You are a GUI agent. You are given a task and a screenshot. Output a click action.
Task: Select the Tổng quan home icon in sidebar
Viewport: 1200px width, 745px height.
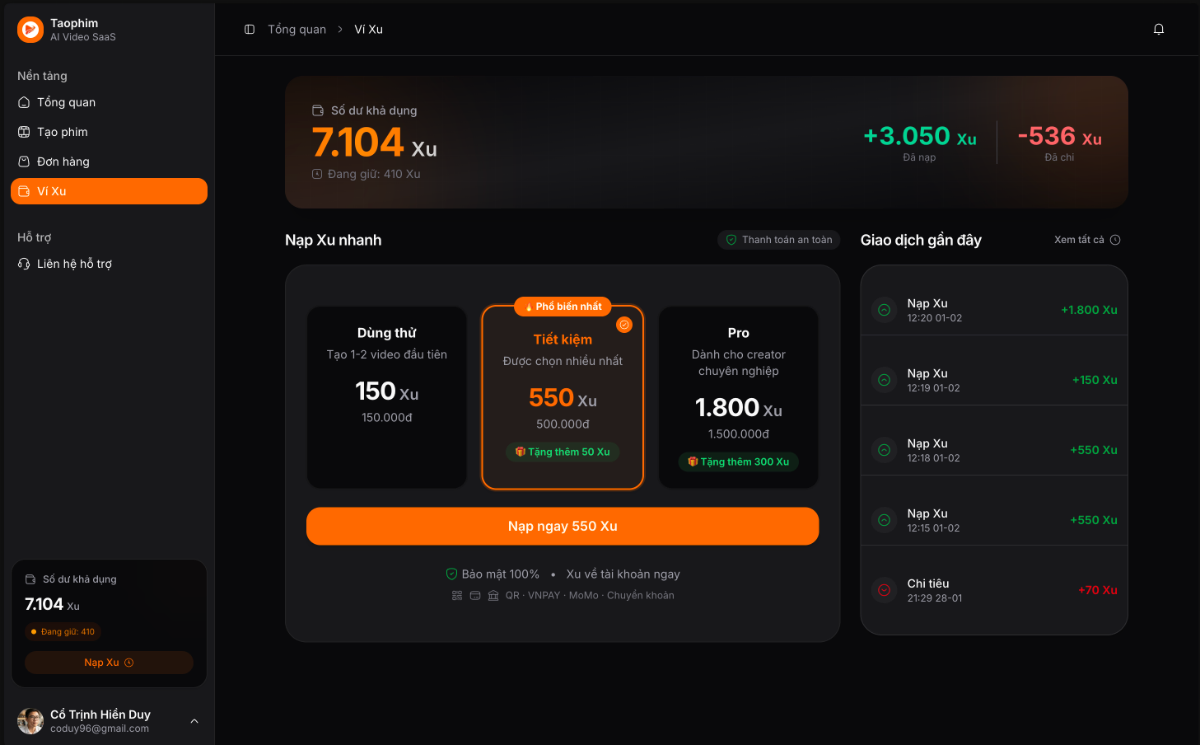(x=22, y=102)
